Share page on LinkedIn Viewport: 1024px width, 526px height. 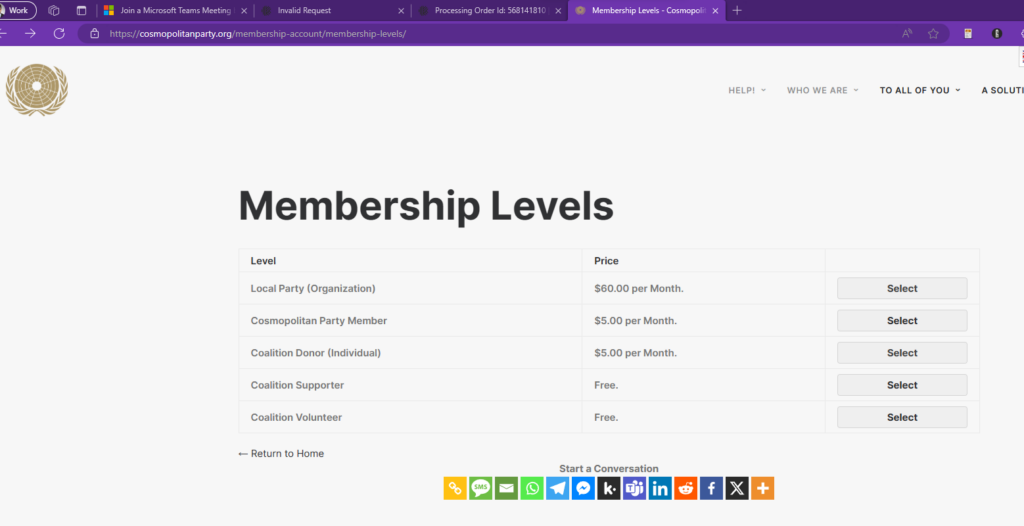[660, 488]
